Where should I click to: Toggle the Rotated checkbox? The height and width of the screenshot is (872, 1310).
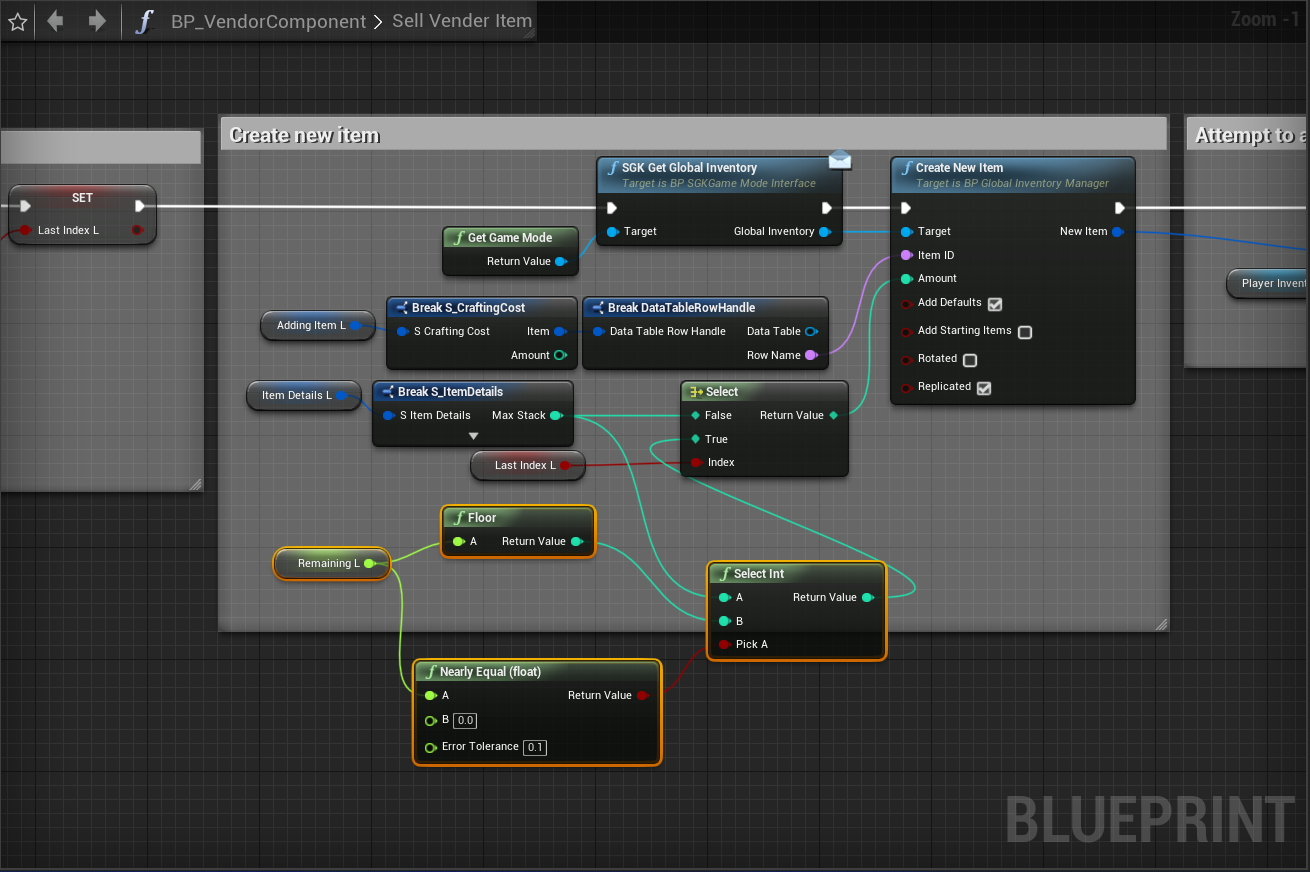[969, 360]
